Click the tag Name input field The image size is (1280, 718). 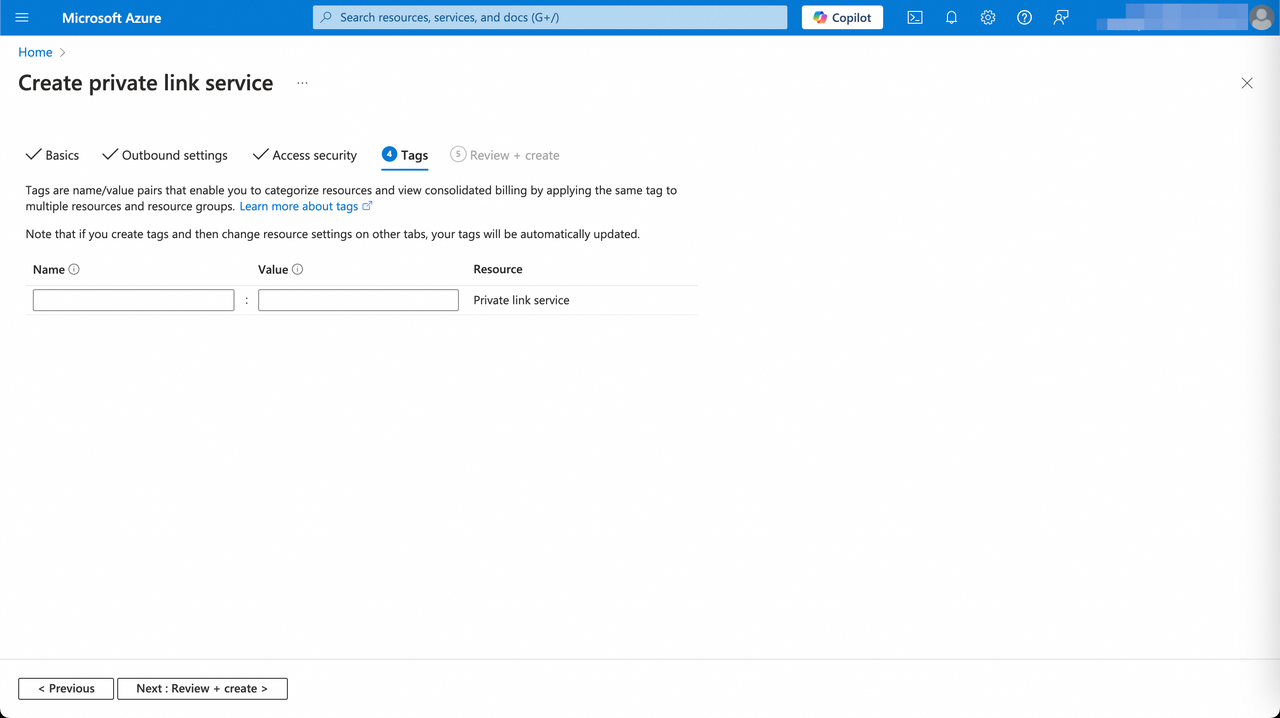[x=133, y=299]
